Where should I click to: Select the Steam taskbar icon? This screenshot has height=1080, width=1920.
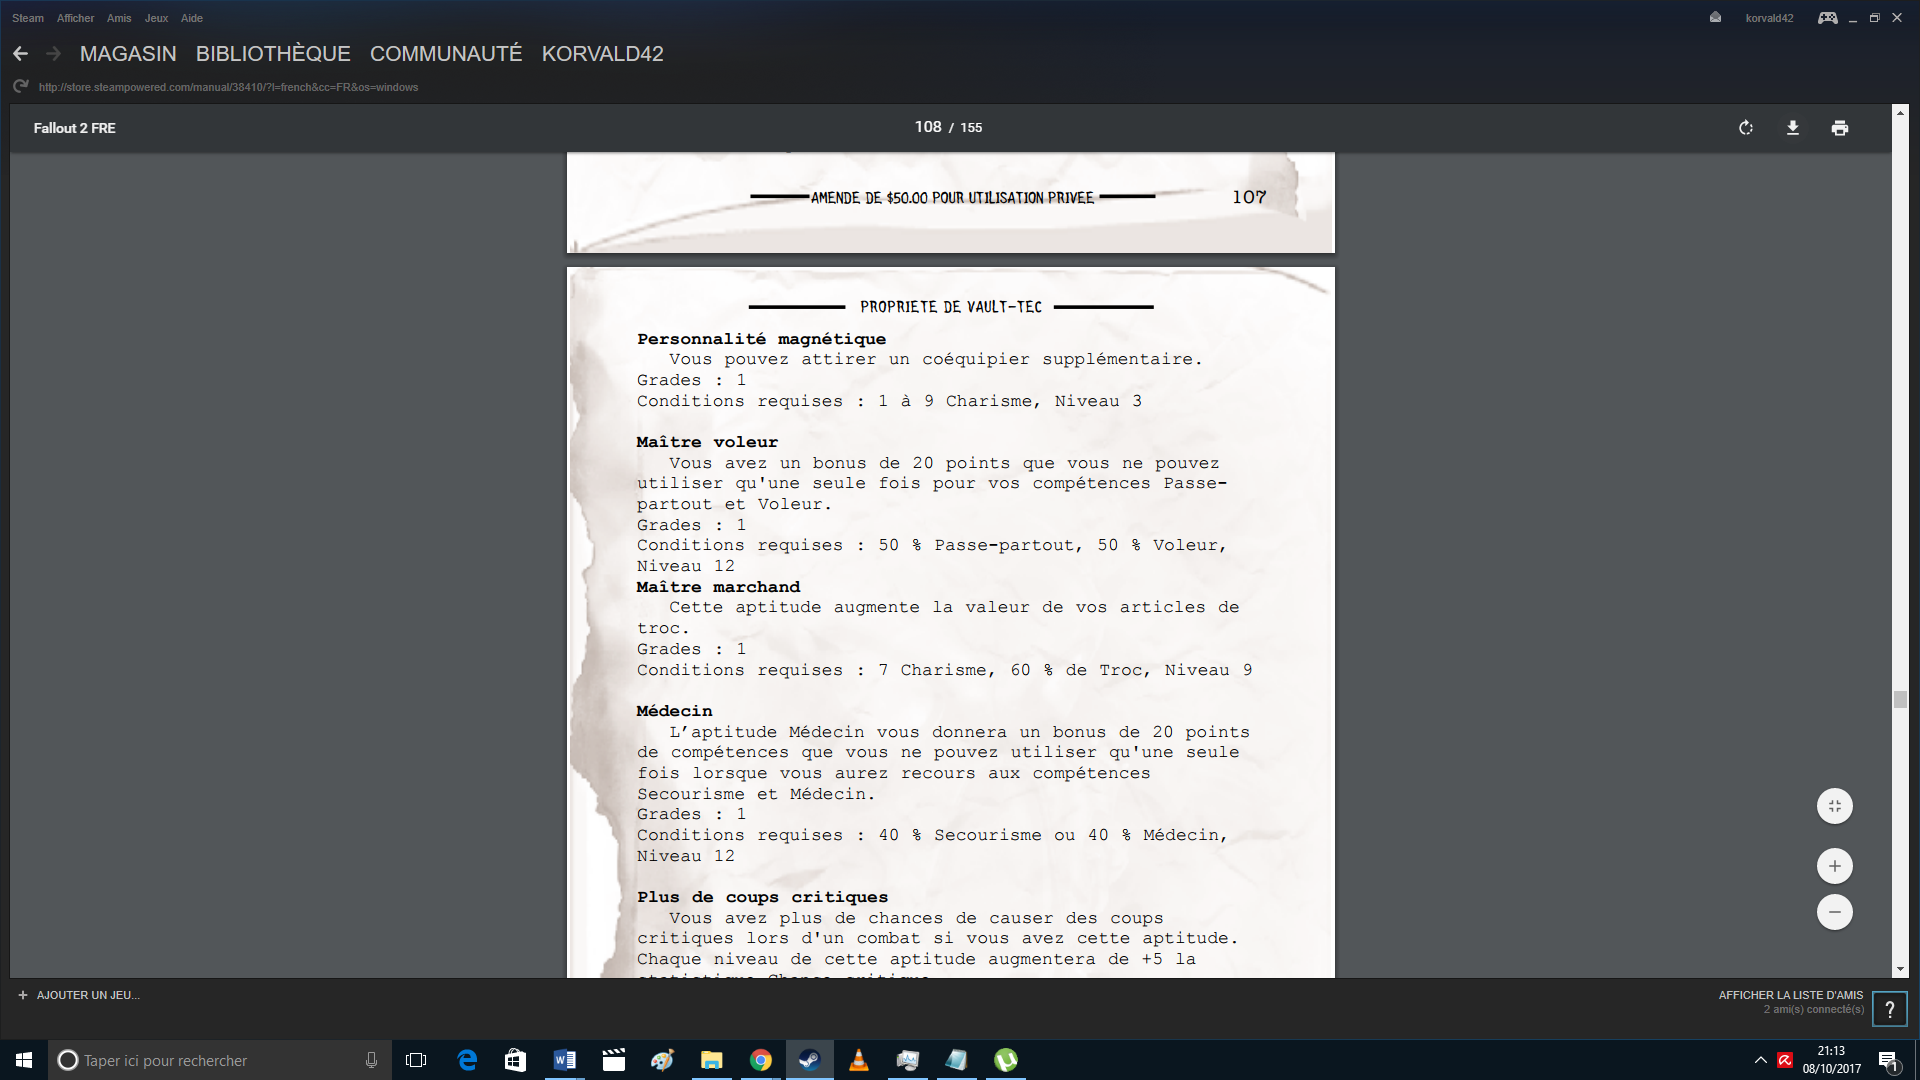click(809, 1060)
